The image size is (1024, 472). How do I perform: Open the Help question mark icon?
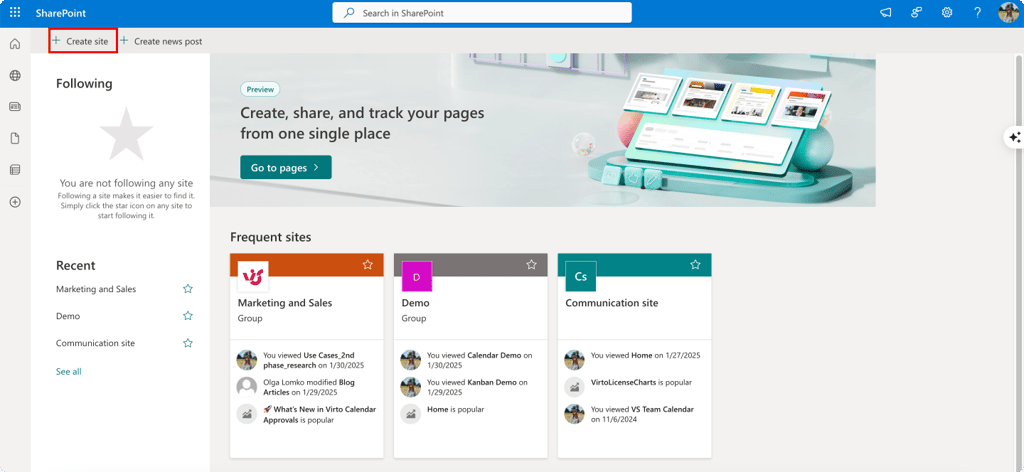coord(977,12)
